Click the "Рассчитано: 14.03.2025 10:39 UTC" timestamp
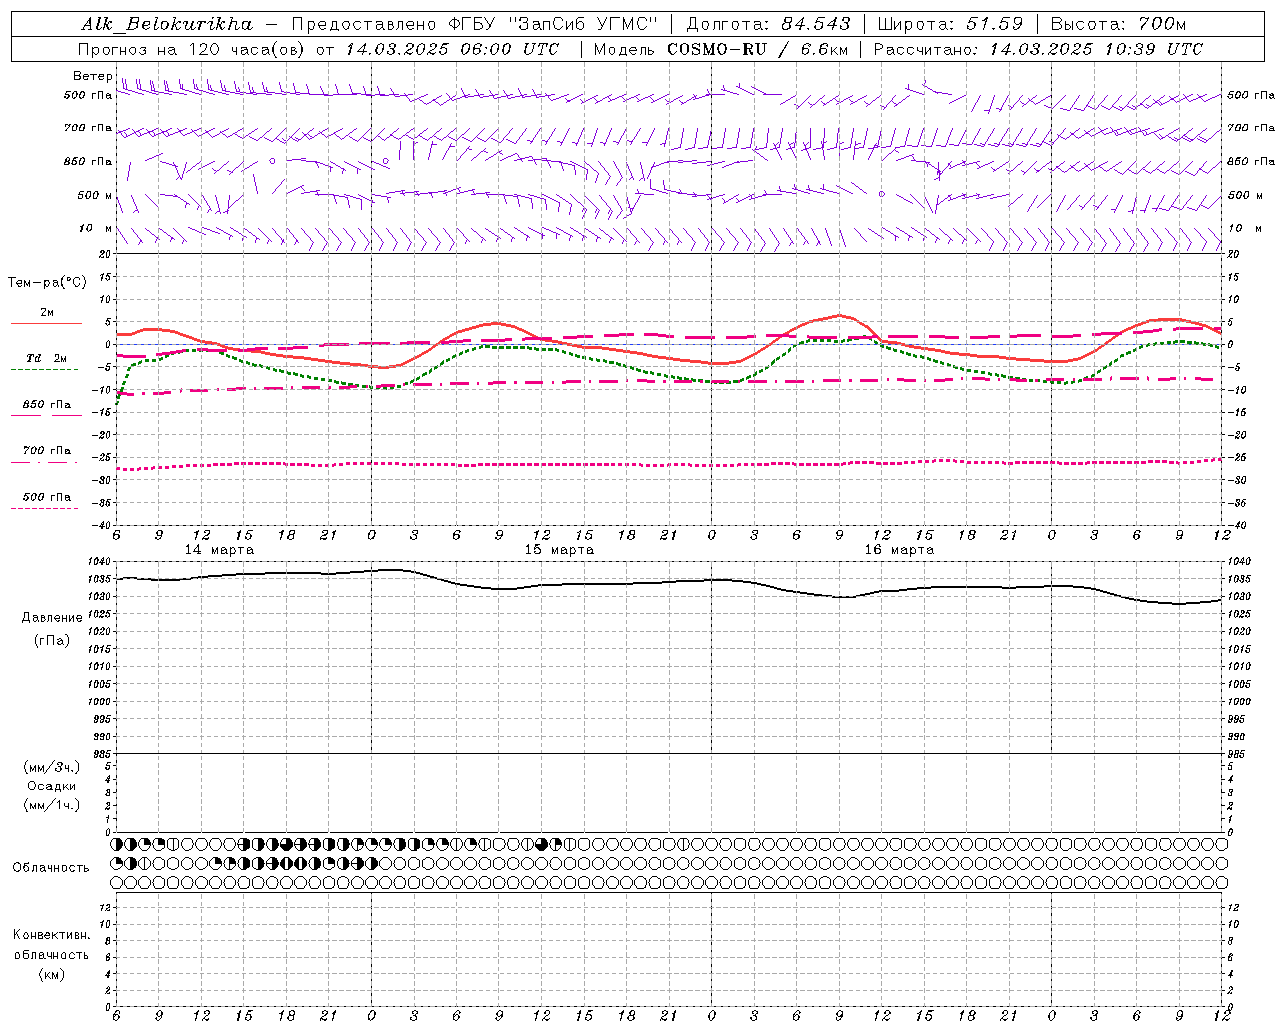 1038,49
